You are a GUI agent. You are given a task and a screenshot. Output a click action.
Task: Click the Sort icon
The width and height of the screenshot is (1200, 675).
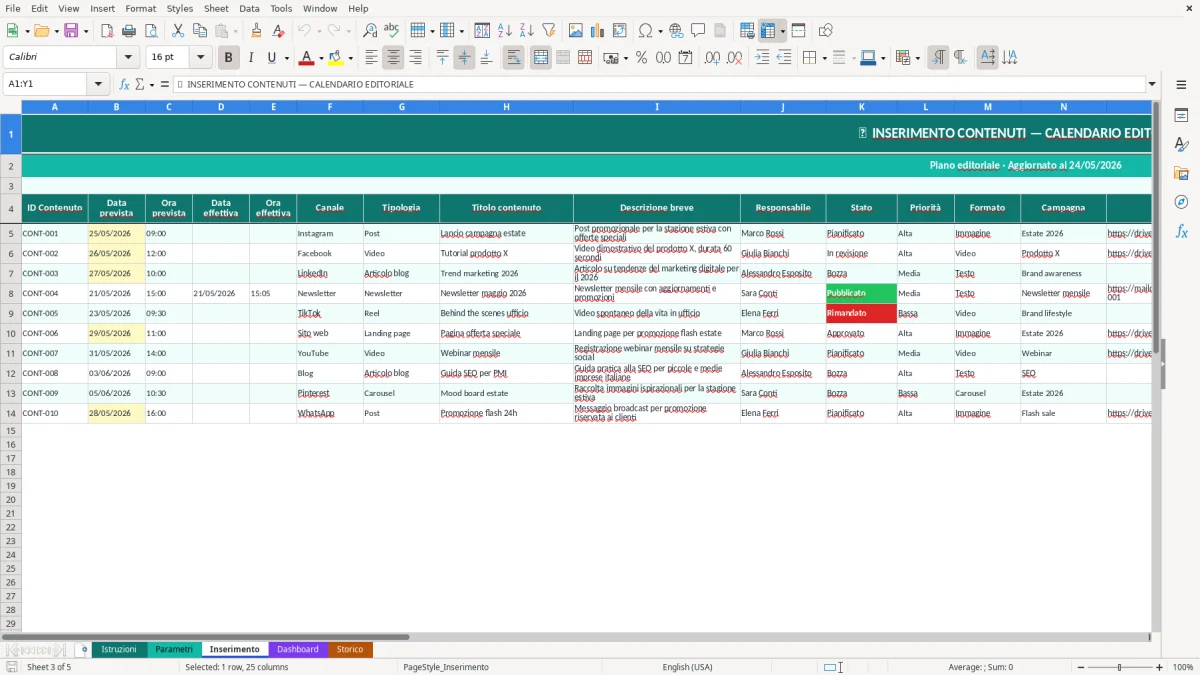(482, 31)
